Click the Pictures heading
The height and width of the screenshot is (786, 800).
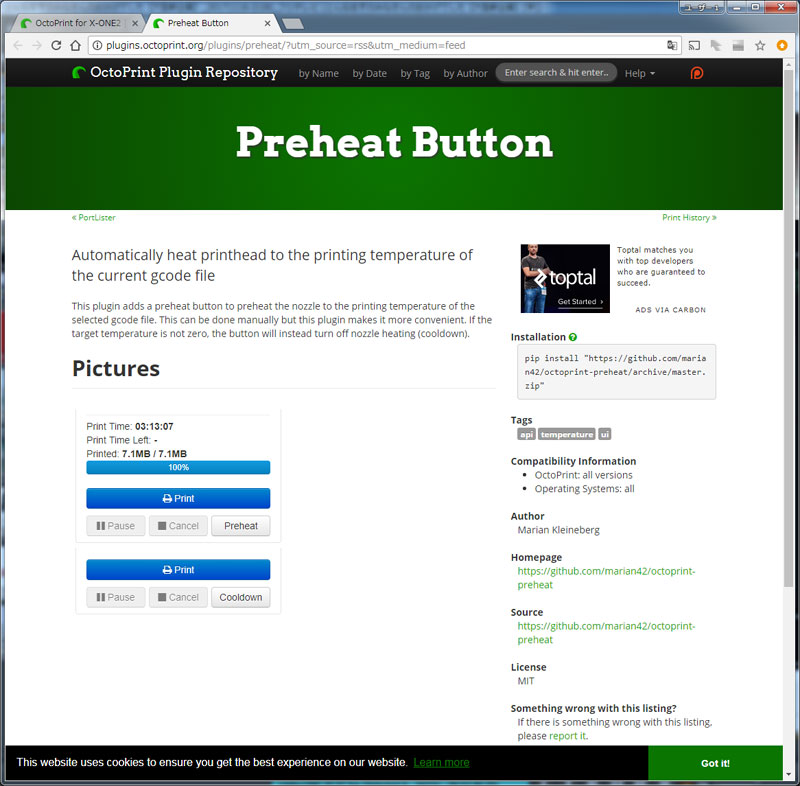[x=116, y=369]
